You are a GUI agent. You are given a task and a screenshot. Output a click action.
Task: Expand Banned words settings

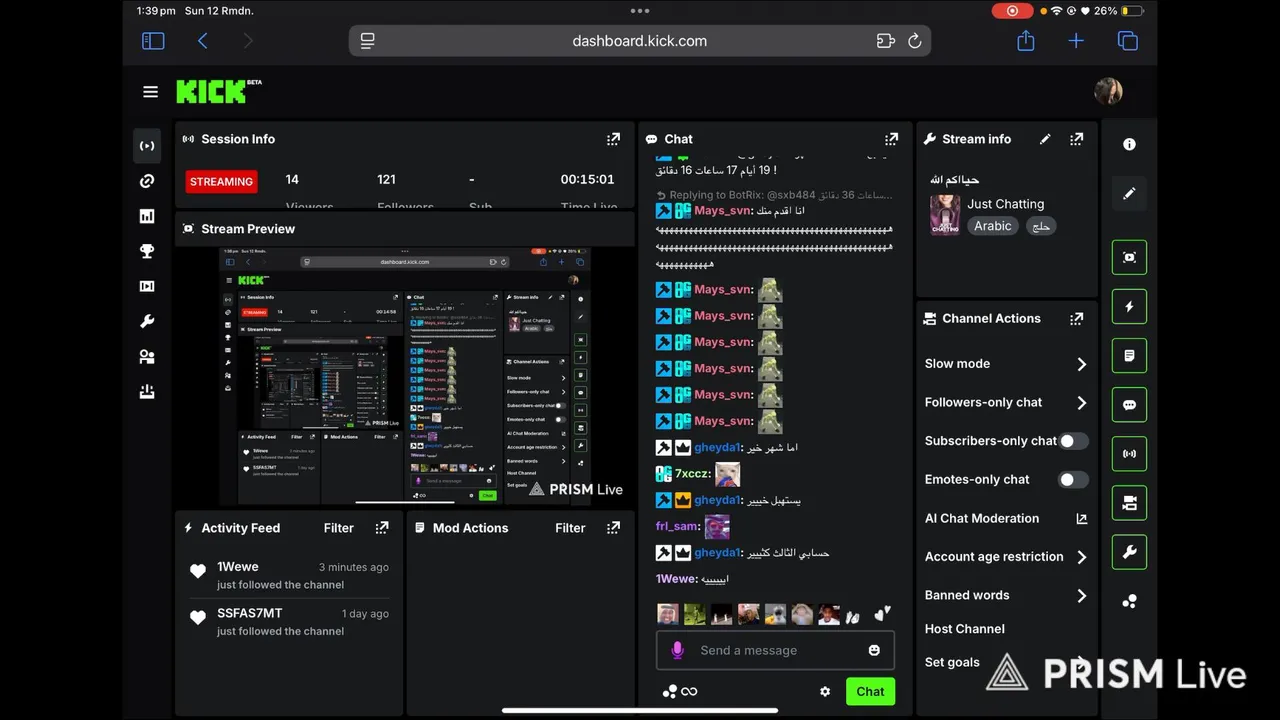(1081, 596)
